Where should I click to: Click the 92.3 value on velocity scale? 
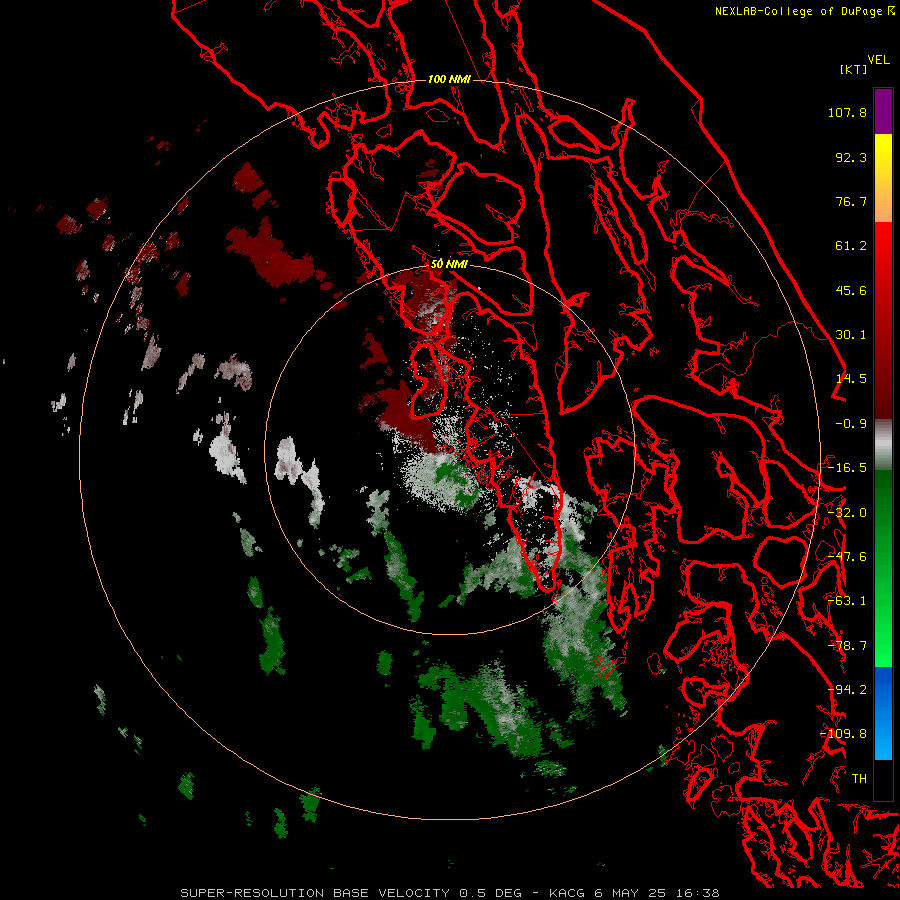point(851,157)
